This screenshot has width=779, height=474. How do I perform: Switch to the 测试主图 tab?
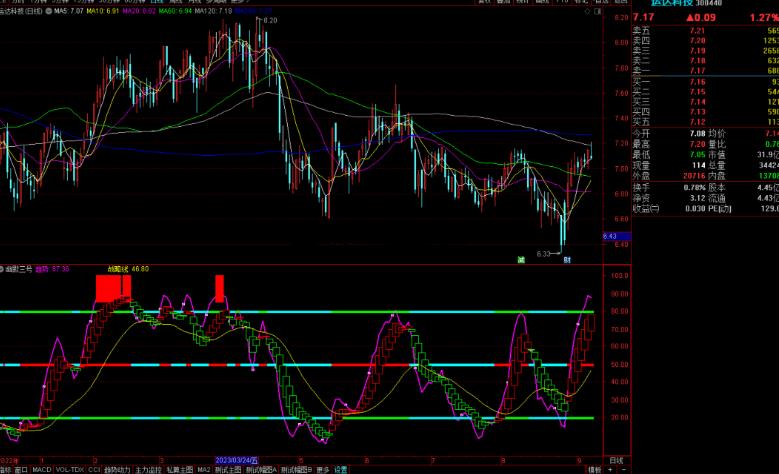coord(228,470)
